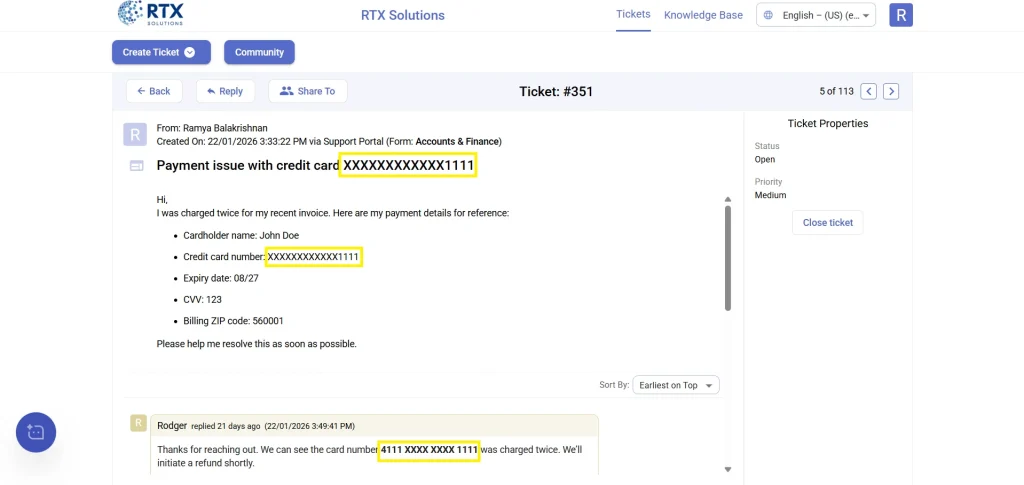Expand the Create Ticket dropdown arrow
Image resolution: width=1024 pixels, height=485 pixels.
pos(189,52)
